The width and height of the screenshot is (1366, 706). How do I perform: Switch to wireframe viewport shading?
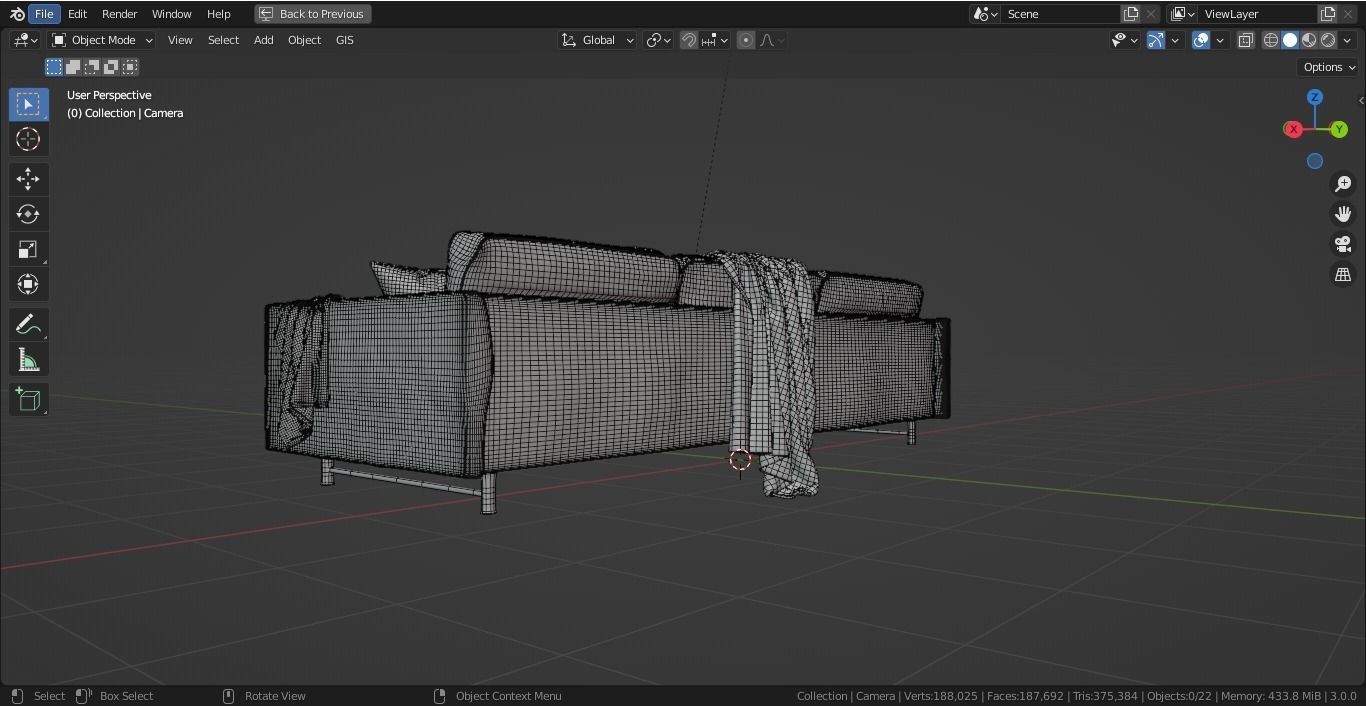point(1271,40)
